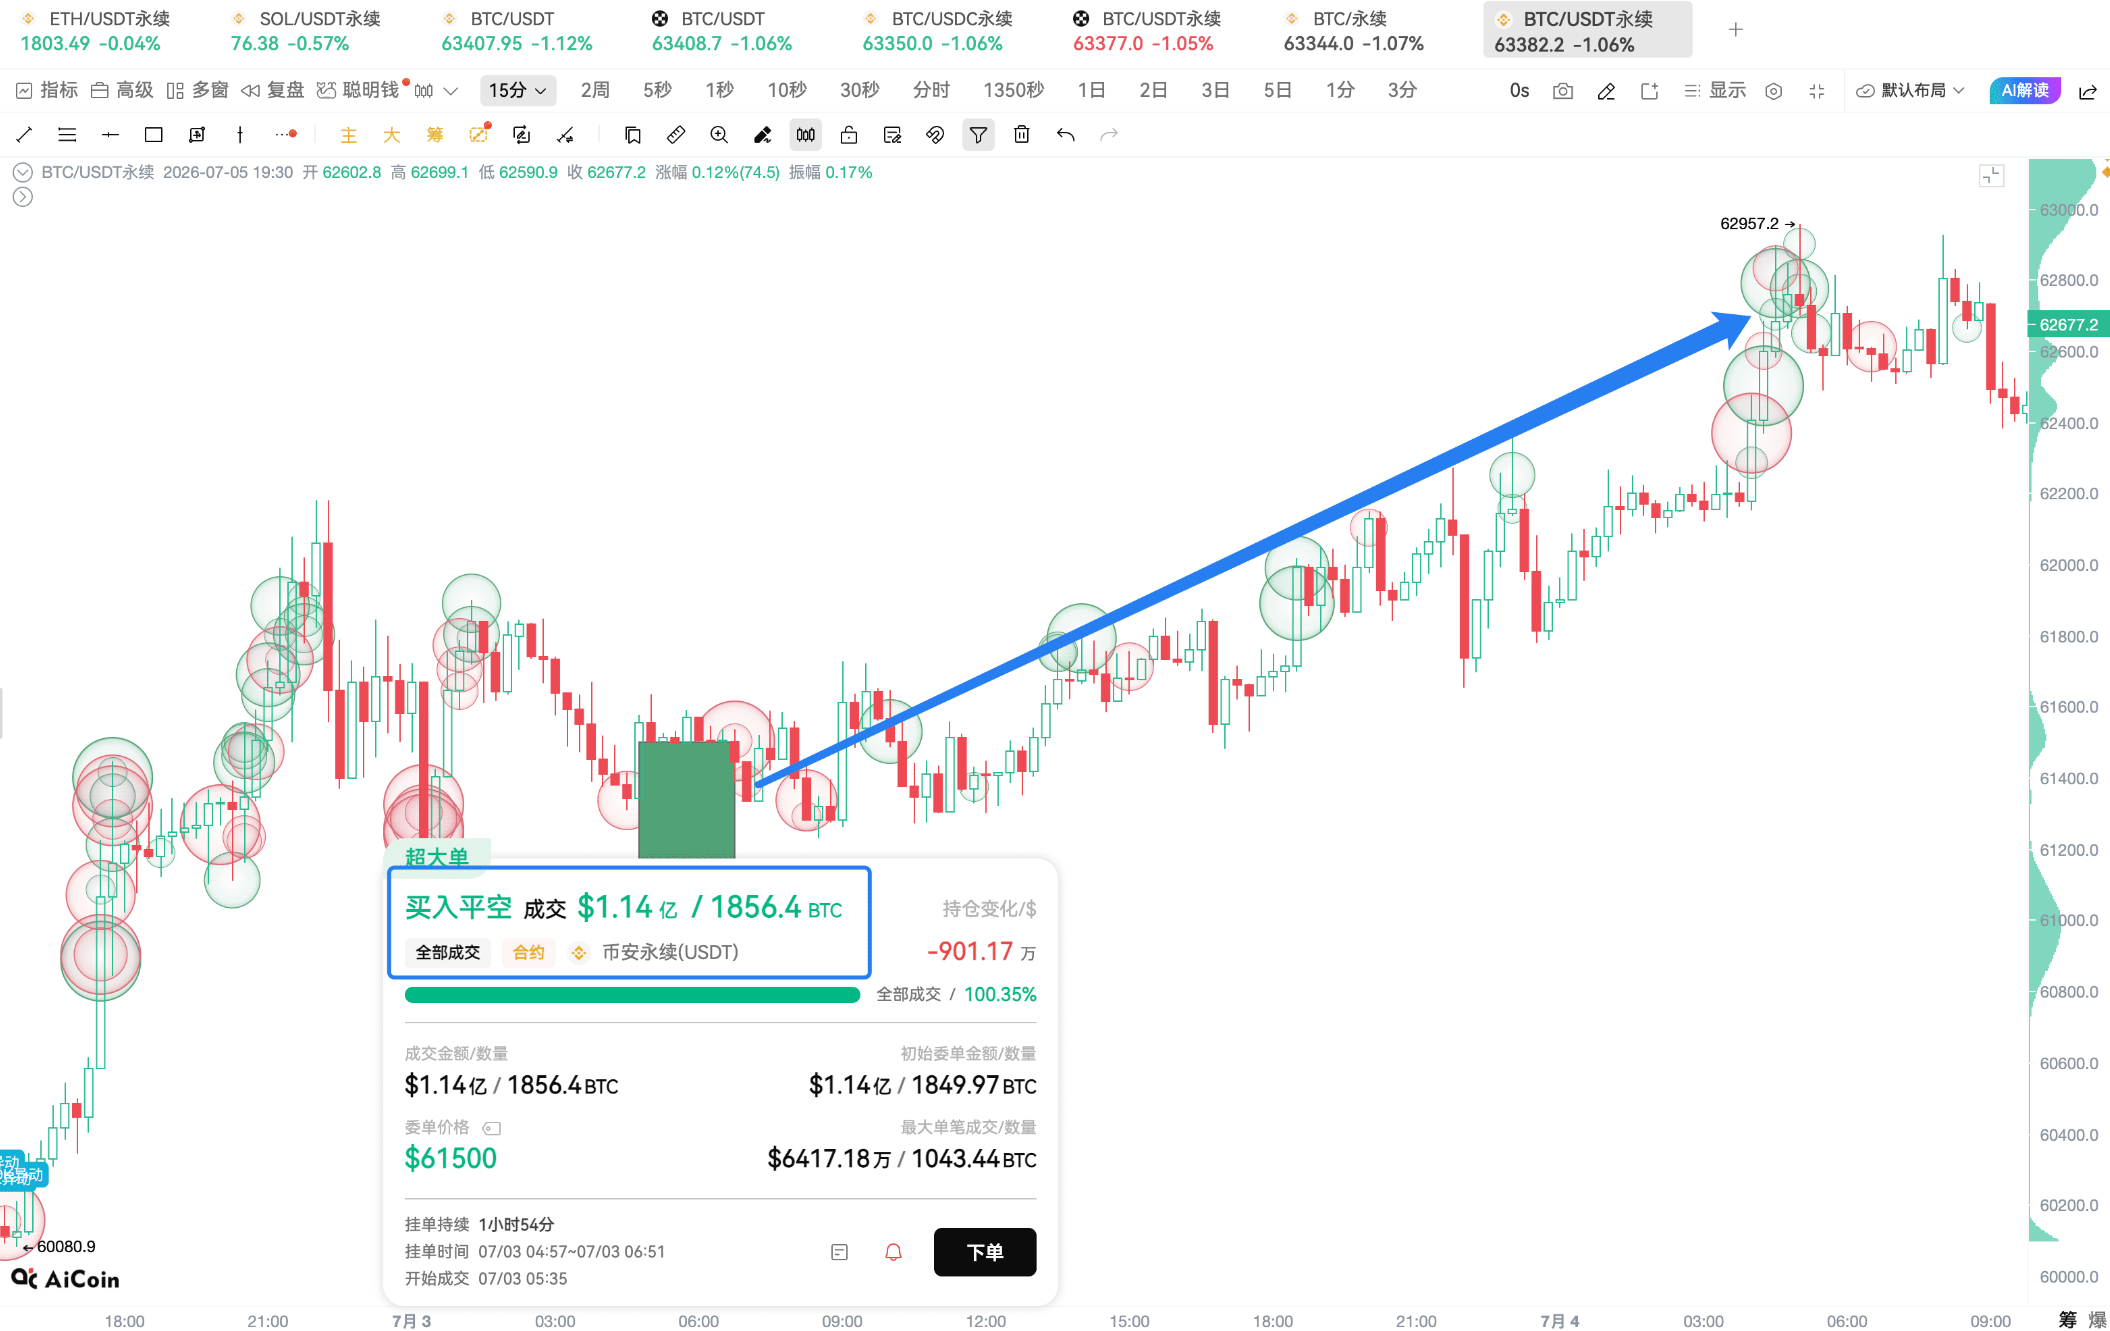This screenshot has width=2110, height=1331.
Task: Select the 2周 timeframe
Action: pyautogui.click(x=595, y=91)
